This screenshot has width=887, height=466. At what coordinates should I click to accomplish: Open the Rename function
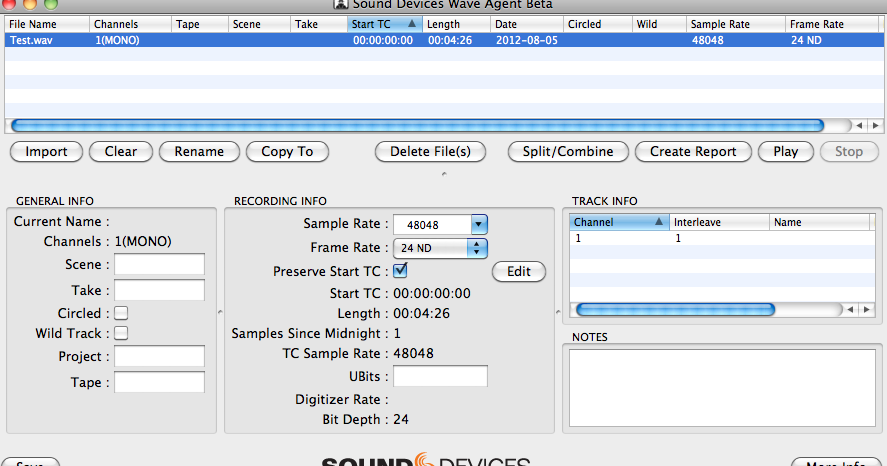pyautogui.click(x=199, y=152)
